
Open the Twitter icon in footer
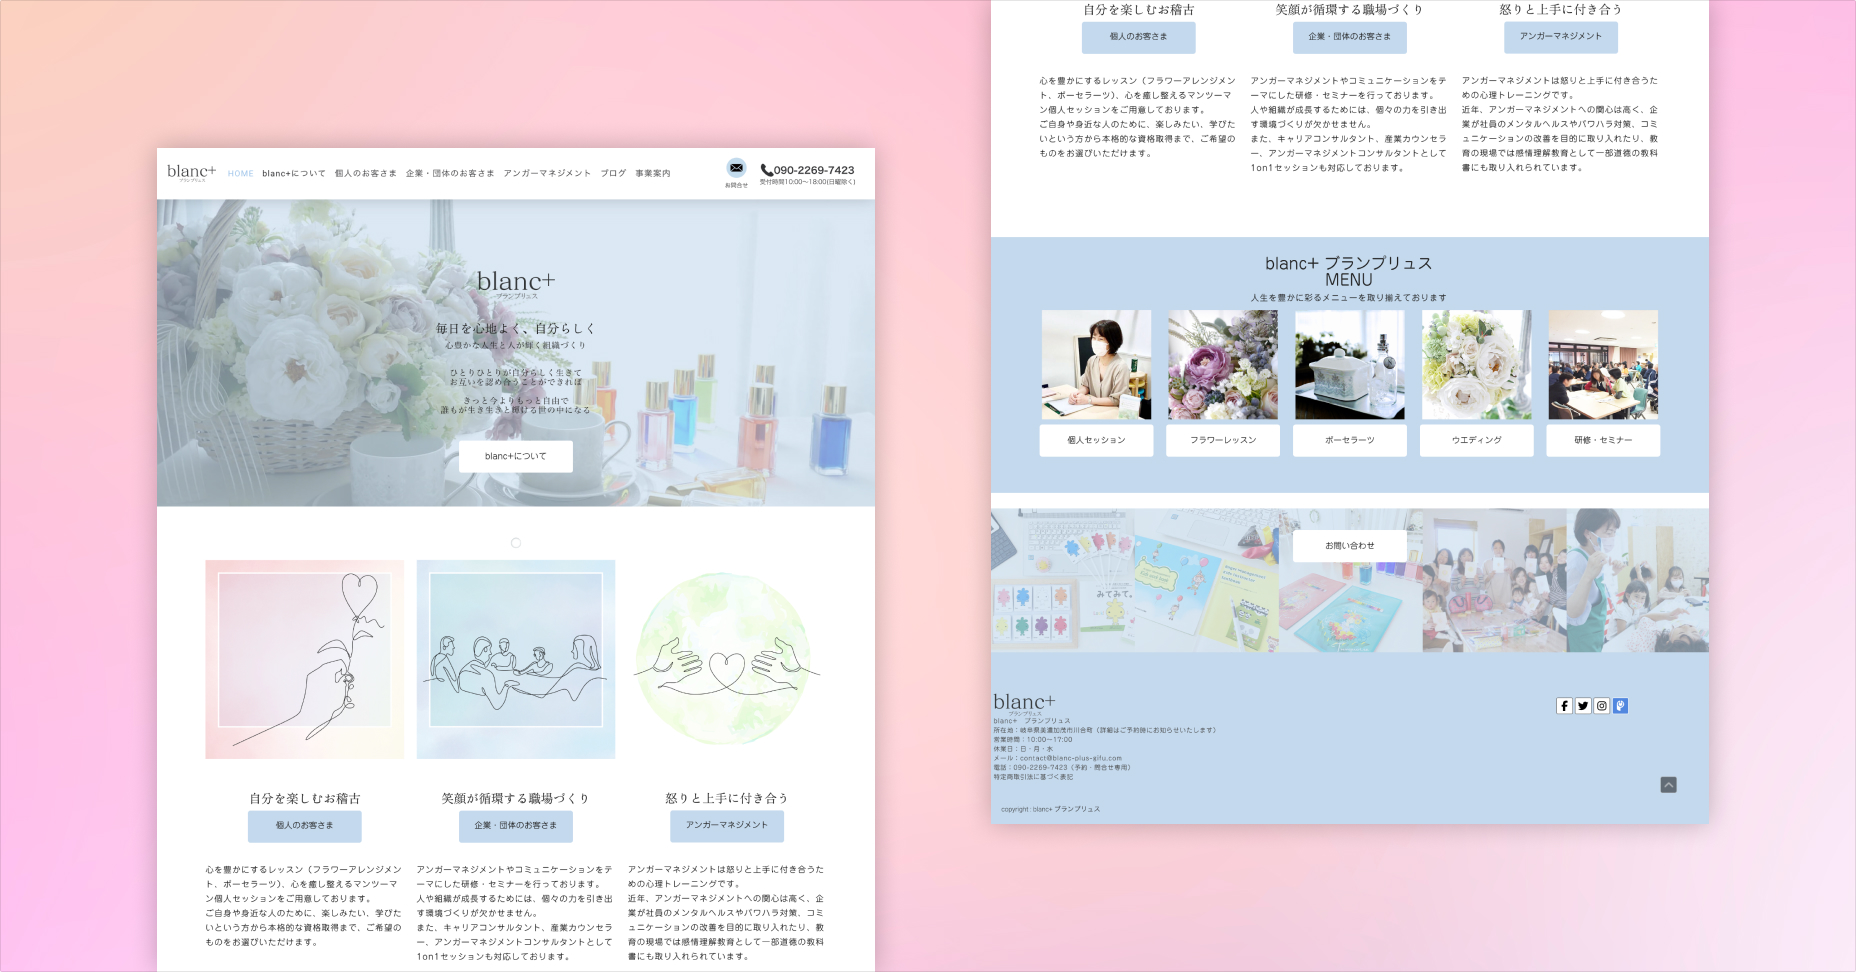tap(1583, 706)
